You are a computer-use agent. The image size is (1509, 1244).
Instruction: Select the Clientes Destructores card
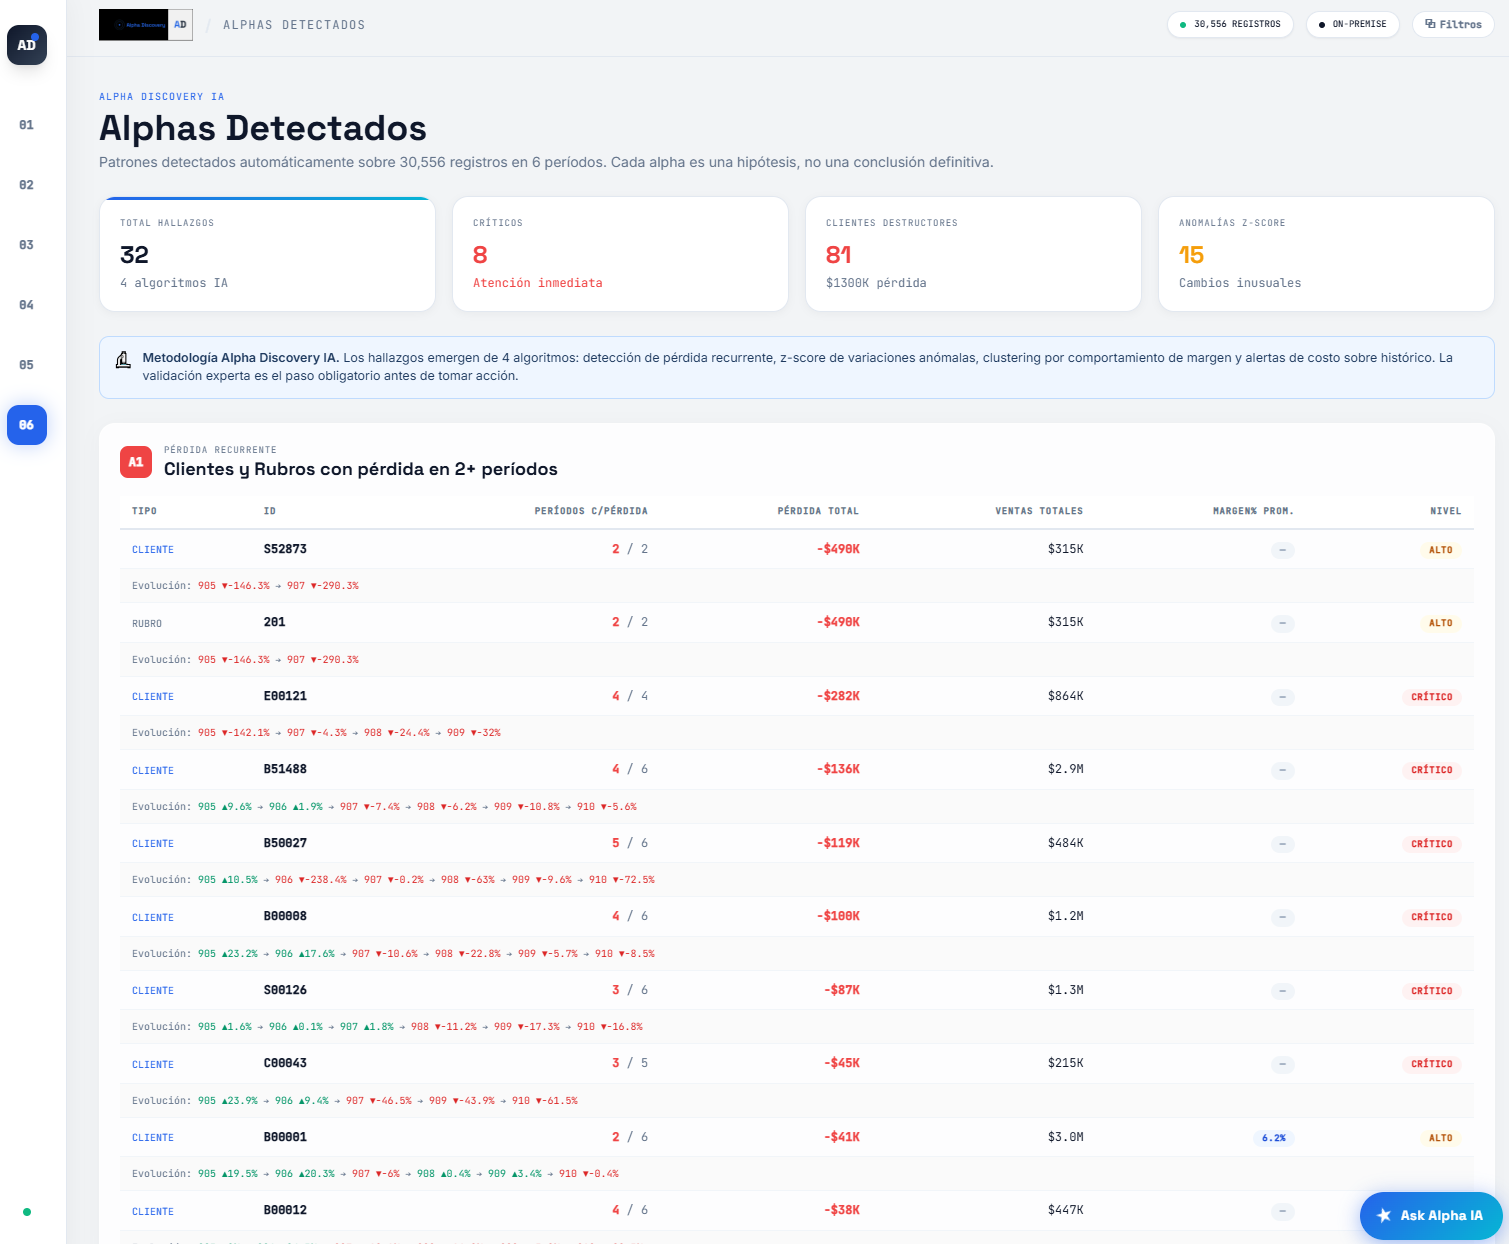click(x=973, y=254)
